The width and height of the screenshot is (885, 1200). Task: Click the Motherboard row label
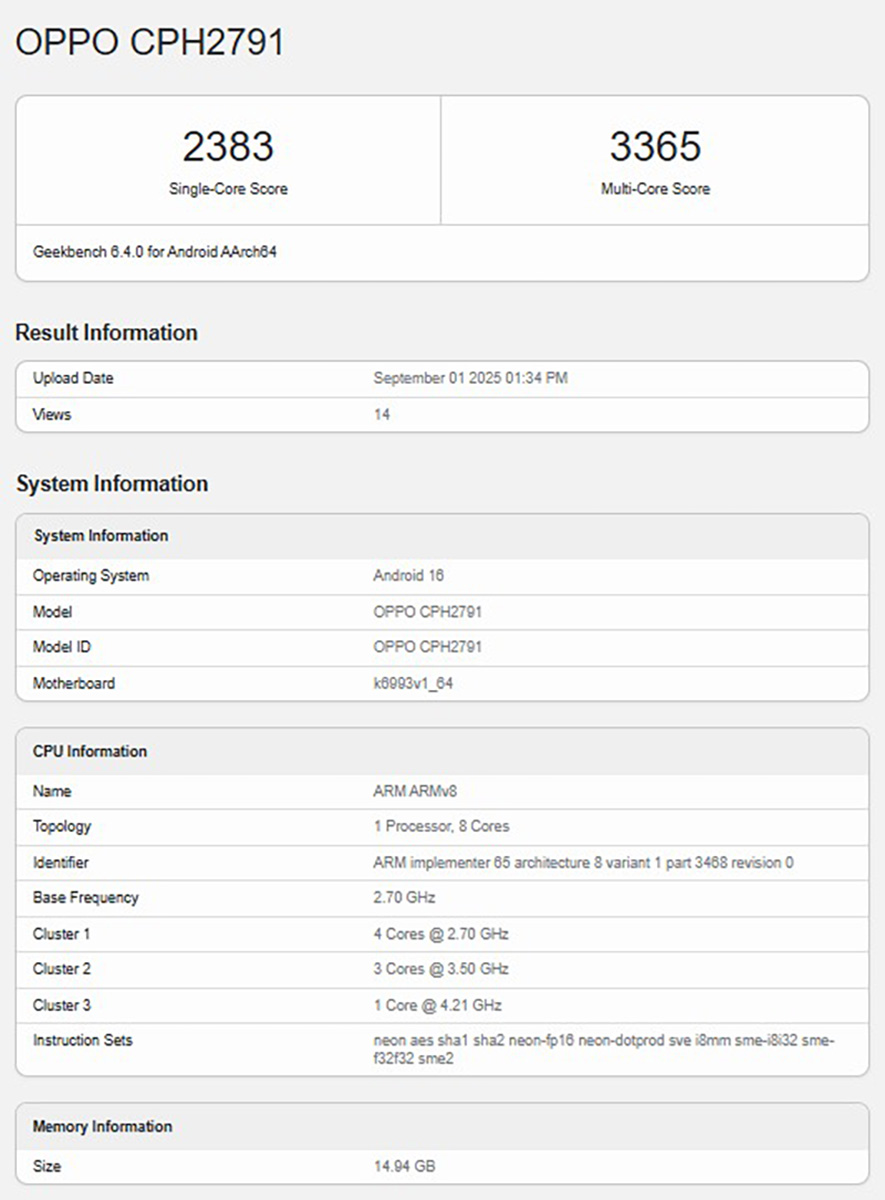(74, 683)
